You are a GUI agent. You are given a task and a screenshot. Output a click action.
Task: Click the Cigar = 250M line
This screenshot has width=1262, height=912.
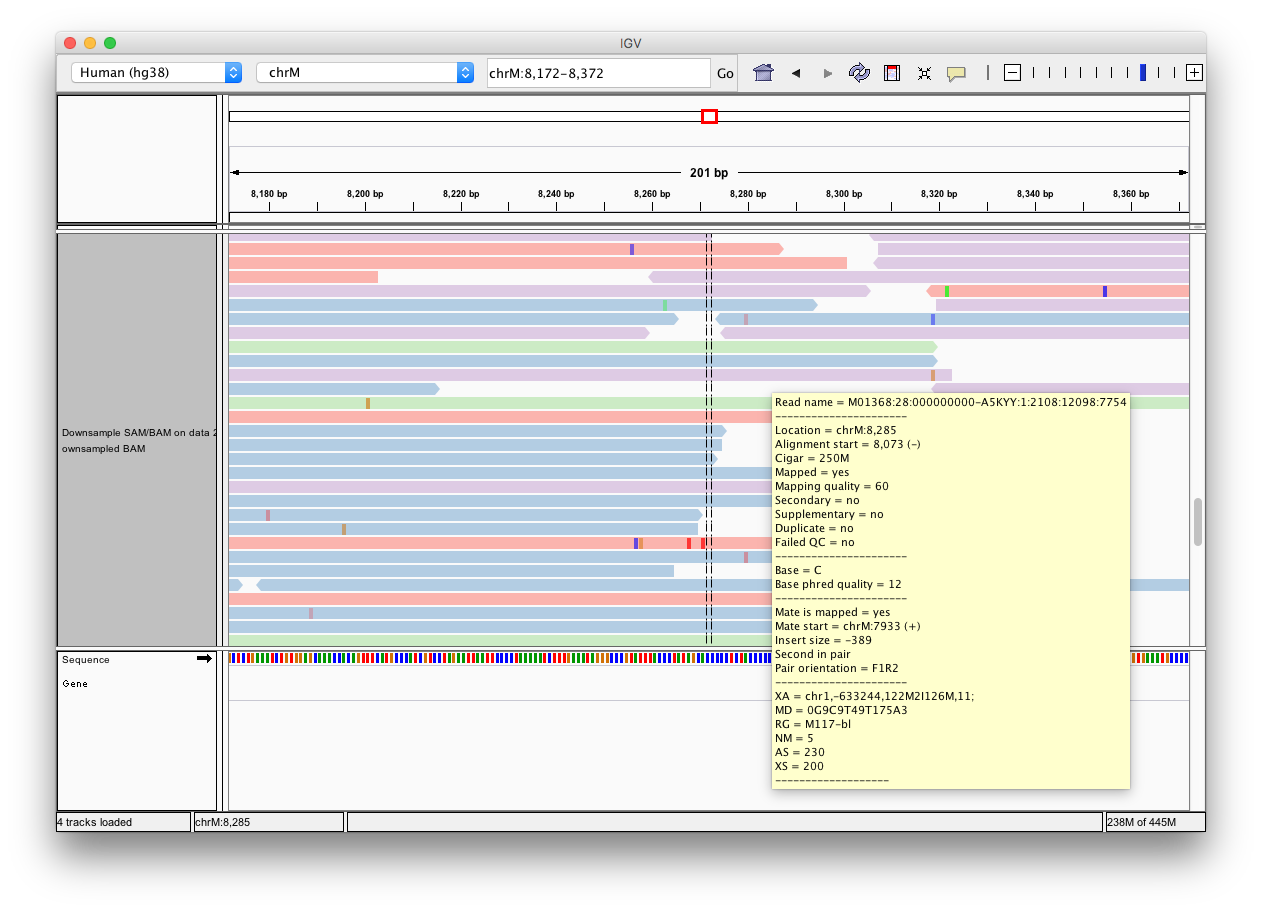tap(810, 458)
